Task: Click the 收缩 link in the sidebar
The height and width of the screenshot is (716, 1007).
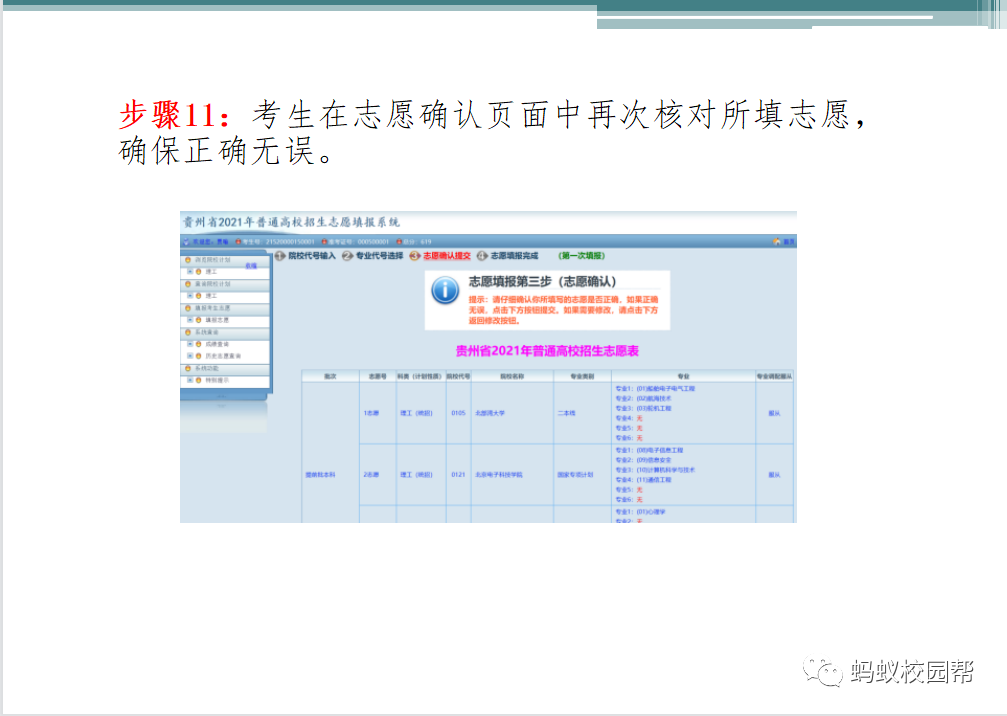Action: pos(251,266)
